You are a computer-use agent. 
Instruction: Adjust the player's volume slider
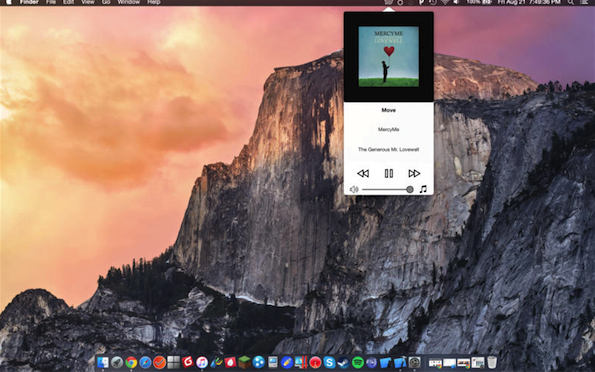(387, 189)
